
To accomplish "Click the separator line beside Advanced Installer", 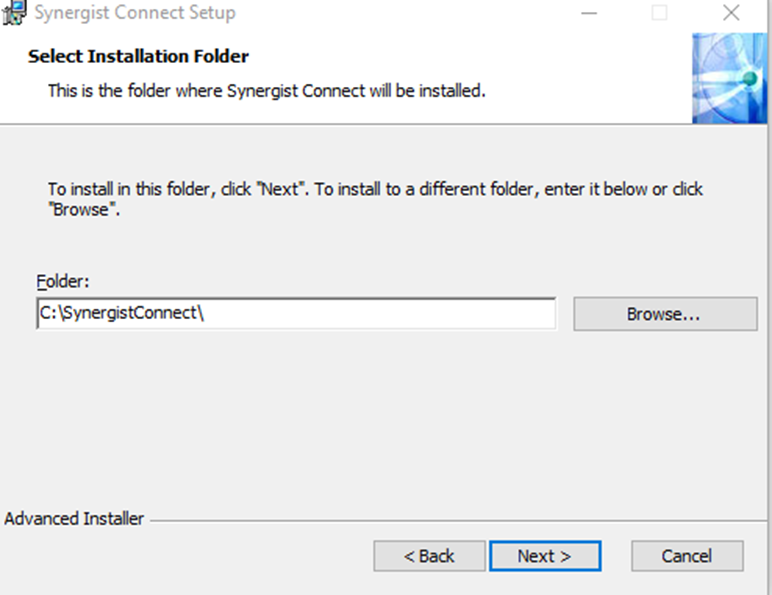I will click(450, 520).
